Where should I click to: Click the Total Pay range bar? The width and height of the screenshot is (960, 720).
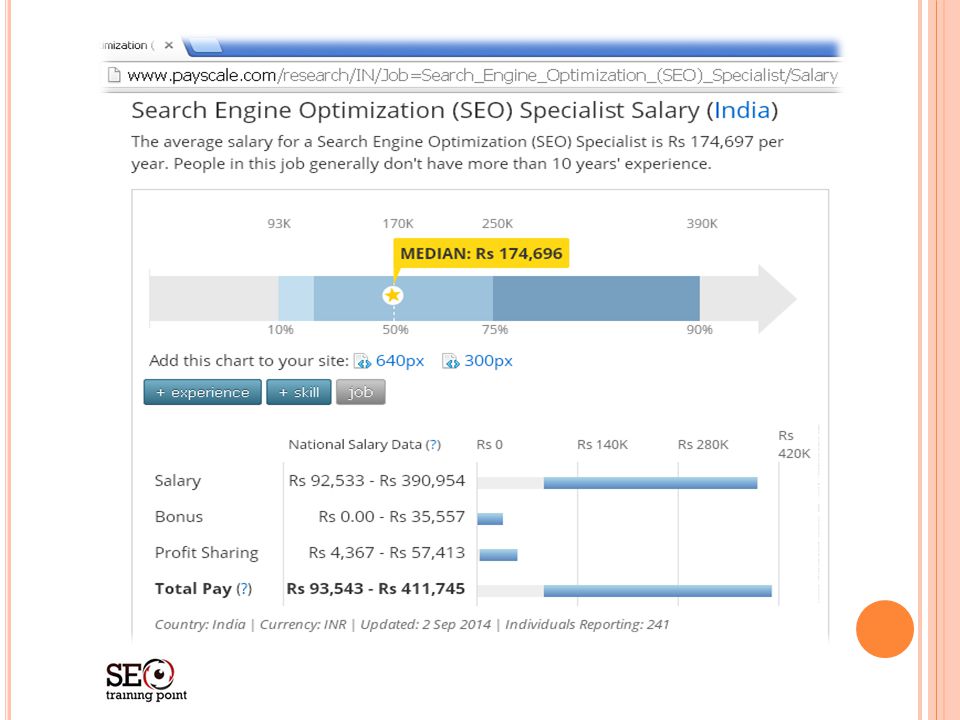658,591
